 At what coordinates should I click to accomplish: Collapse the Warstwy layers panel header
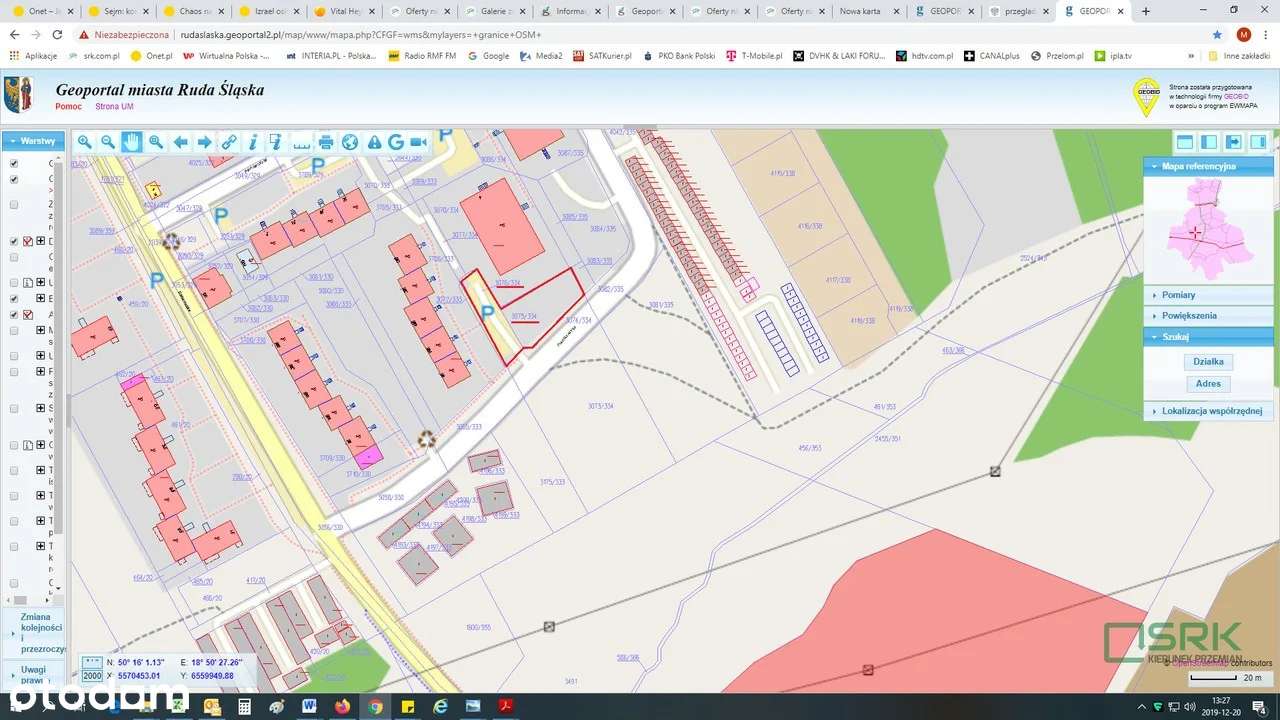[x=33, y=141]
